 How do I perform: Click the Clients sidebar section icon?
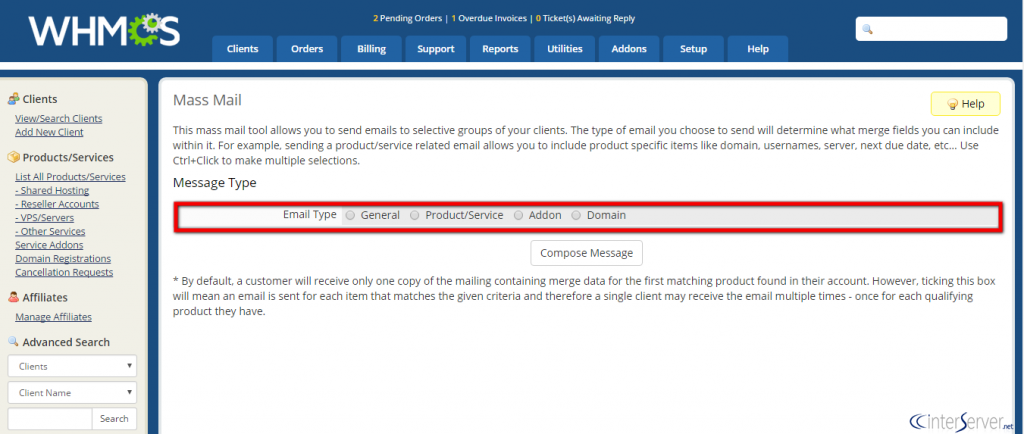point(14,99)
